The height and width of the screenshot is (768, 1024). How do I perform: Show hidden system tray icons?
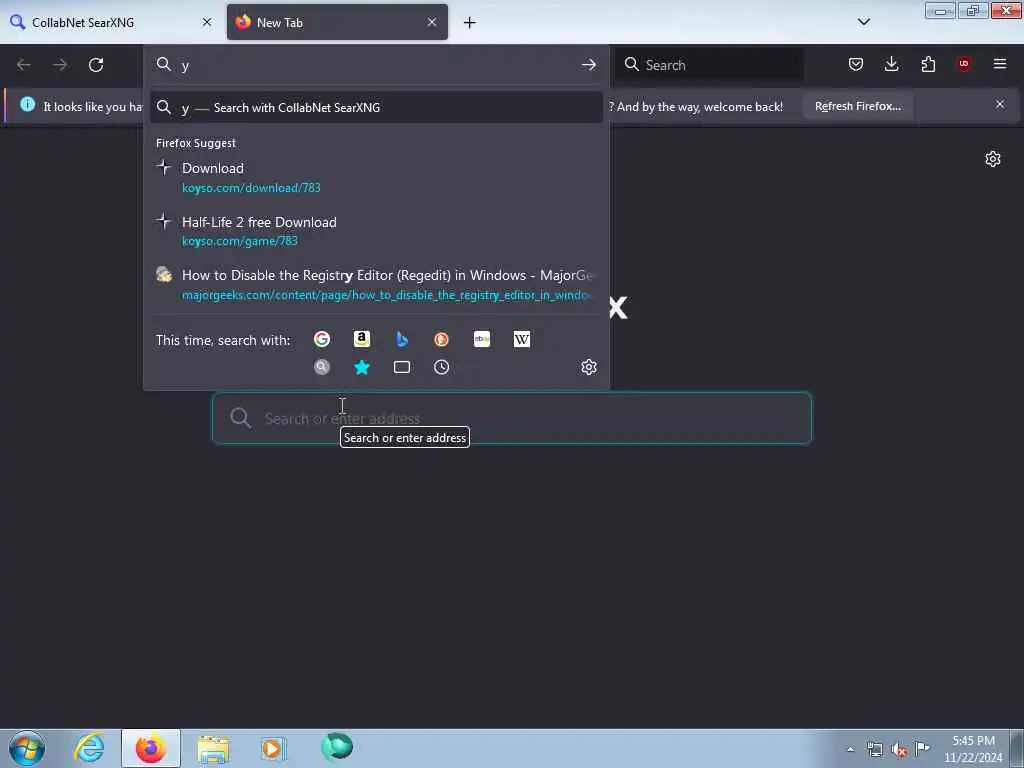850,749
